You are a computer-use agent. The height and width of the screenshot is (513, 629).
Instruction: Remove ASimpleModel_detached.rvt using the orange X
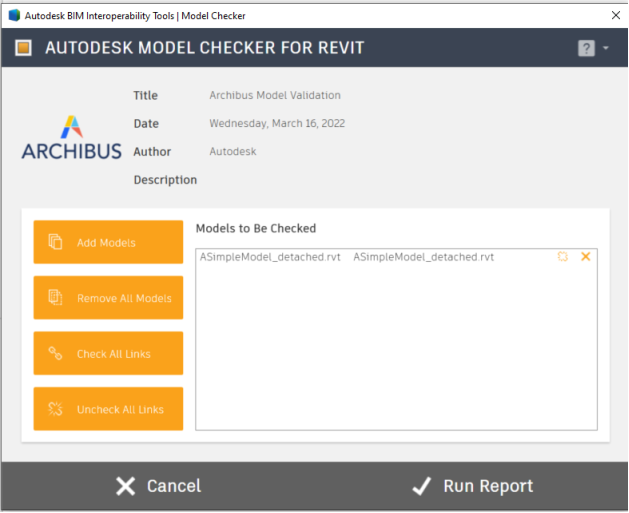586,257
